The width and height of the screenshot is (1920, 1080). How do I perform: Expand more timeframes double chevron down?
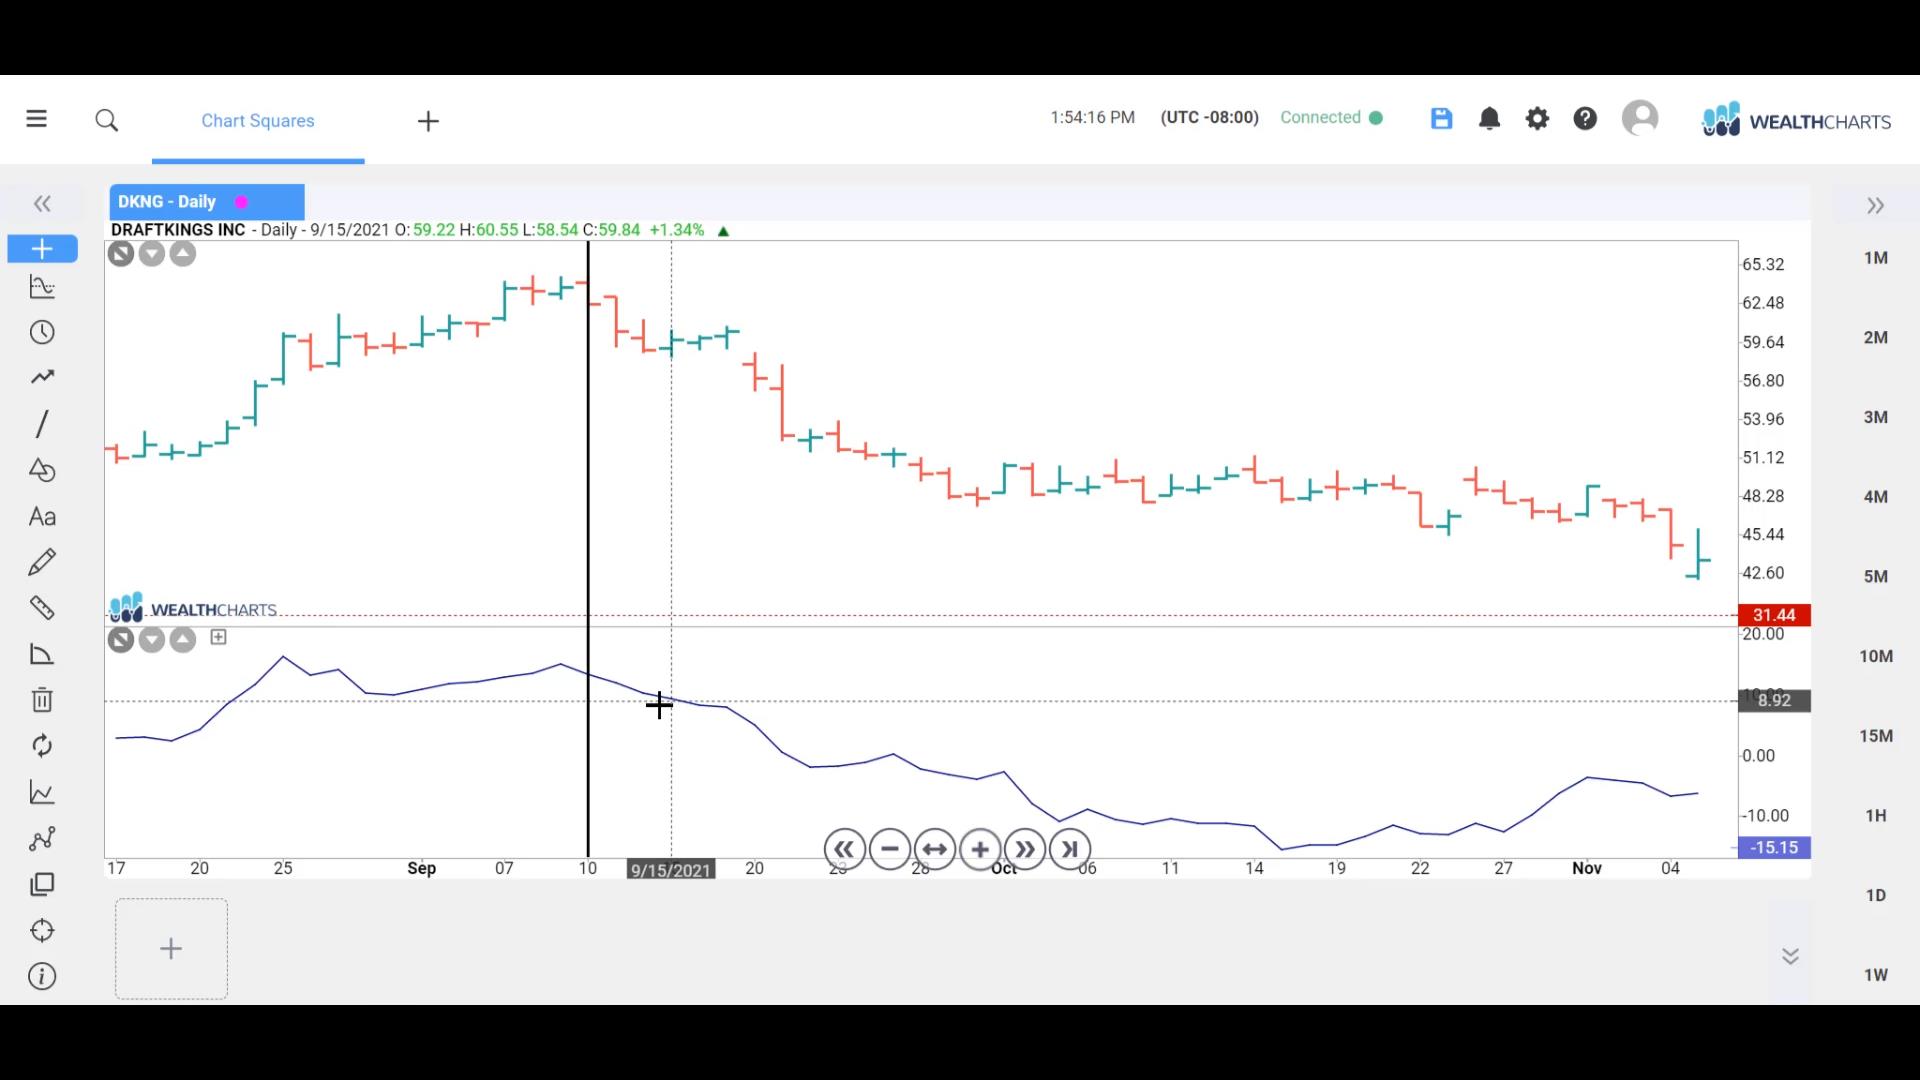pyautogui.click(x=1790, y=957)
